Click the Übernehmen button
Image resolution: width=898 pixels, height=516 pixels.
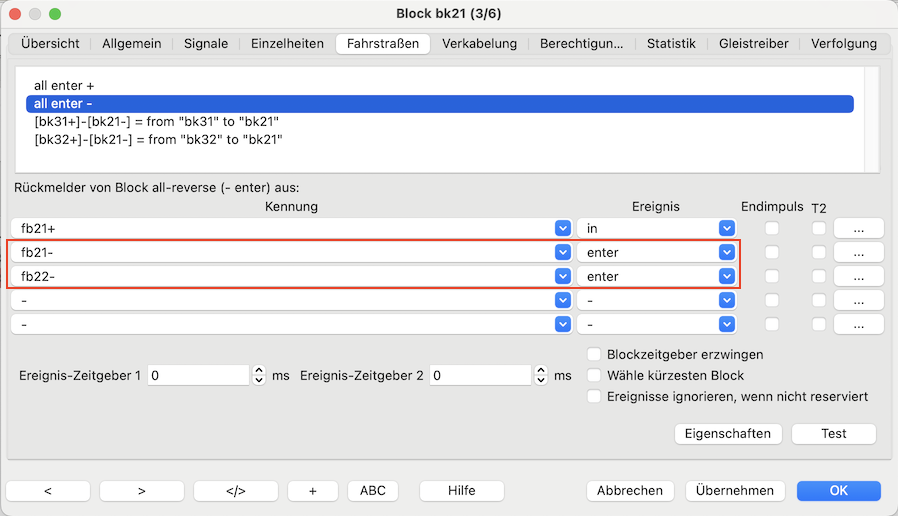735,490
